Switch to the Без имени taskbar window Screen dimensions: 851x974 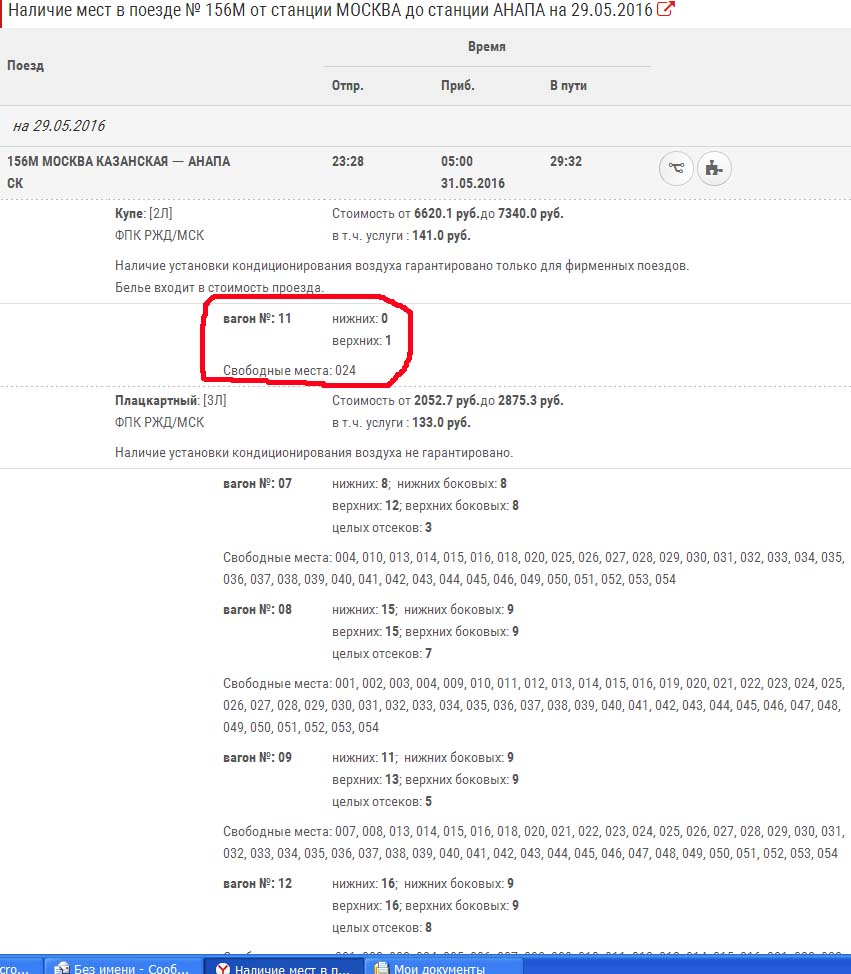pyautogui.click(x=122, y=968)
